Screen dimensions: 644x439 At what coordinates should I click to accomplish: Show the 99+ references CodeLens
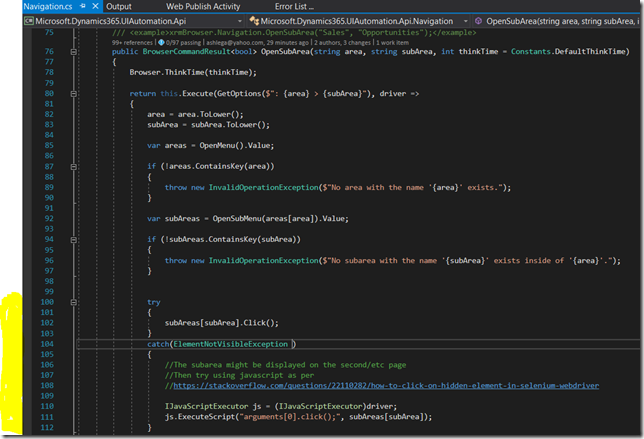tap(132, 43)
